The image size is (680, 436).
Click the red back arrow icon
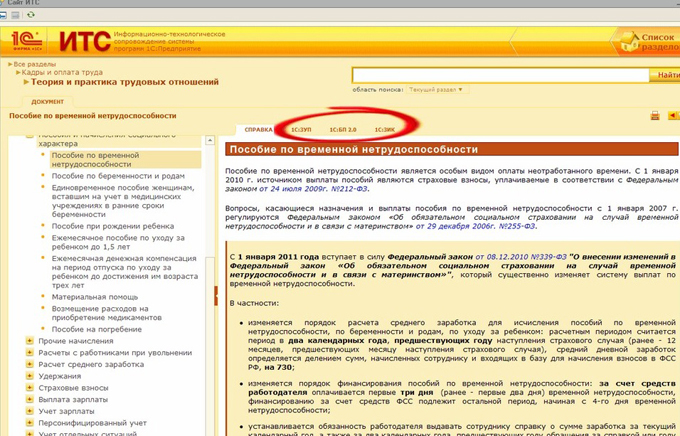point(673,115)
